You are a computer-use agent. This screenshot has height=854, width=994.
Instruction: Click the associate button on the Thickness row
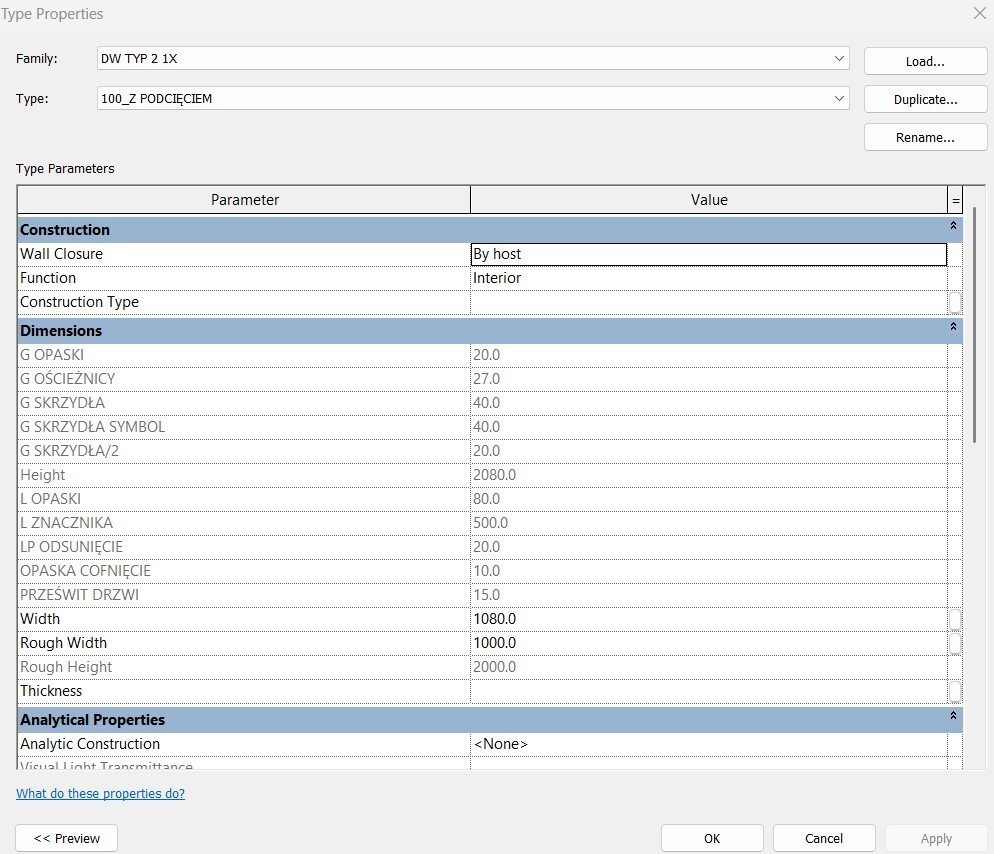(955, 691)
